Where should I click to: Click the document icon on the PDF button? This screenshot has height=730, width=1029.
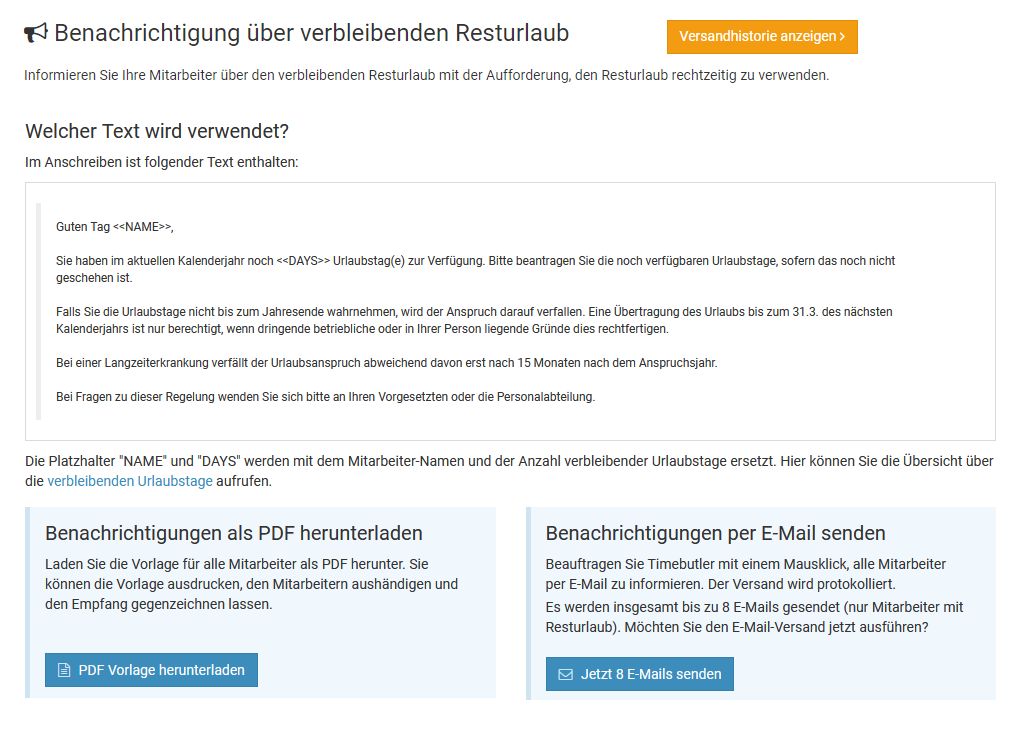point(64,670)
